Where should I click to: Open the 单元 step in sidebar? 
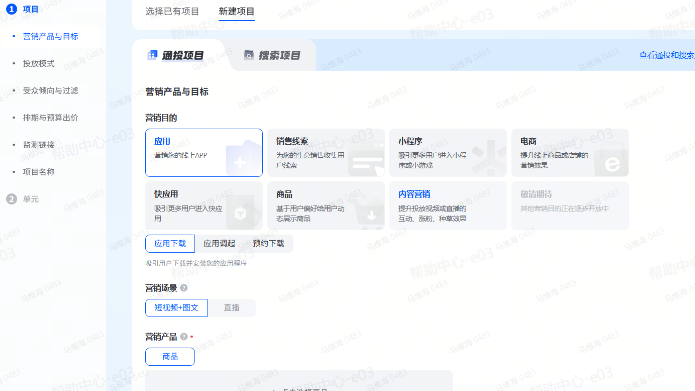[31, 199]
